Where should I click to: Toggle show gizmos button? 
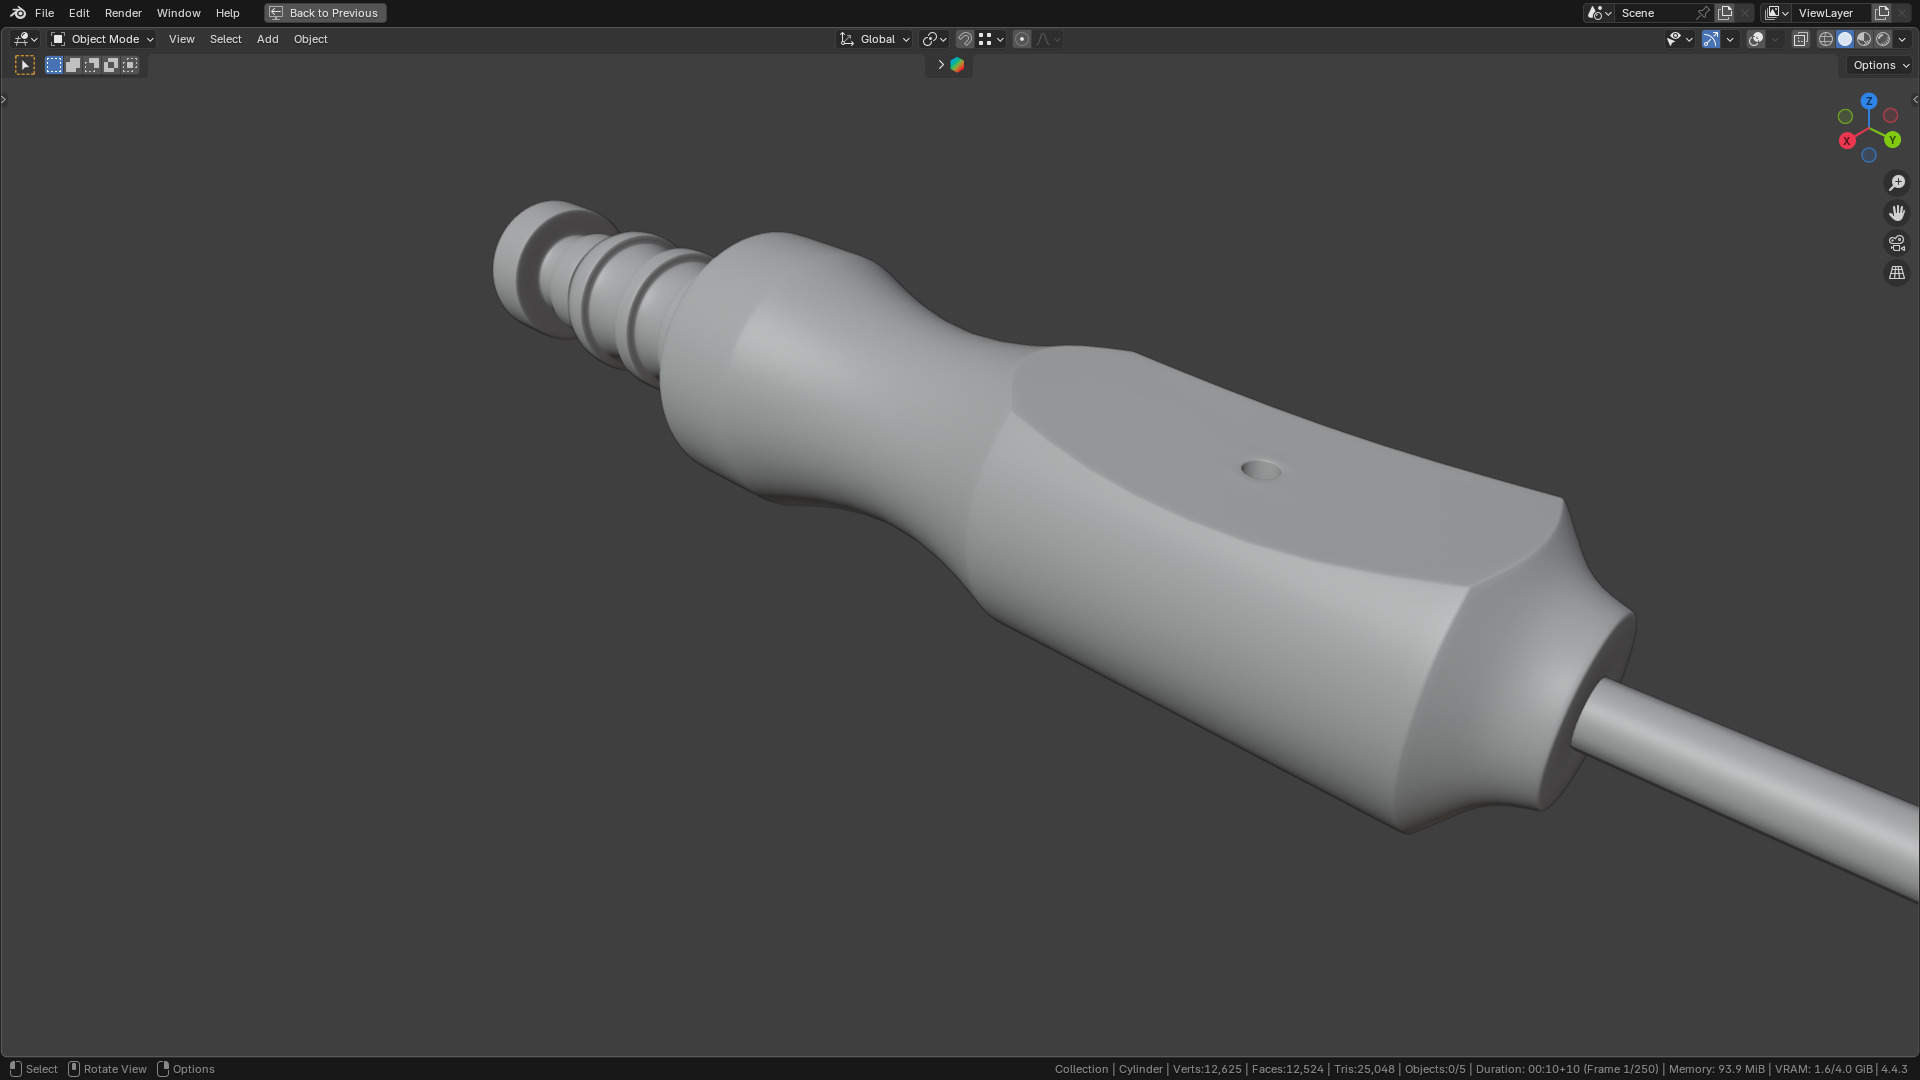tap(1711, 39)
